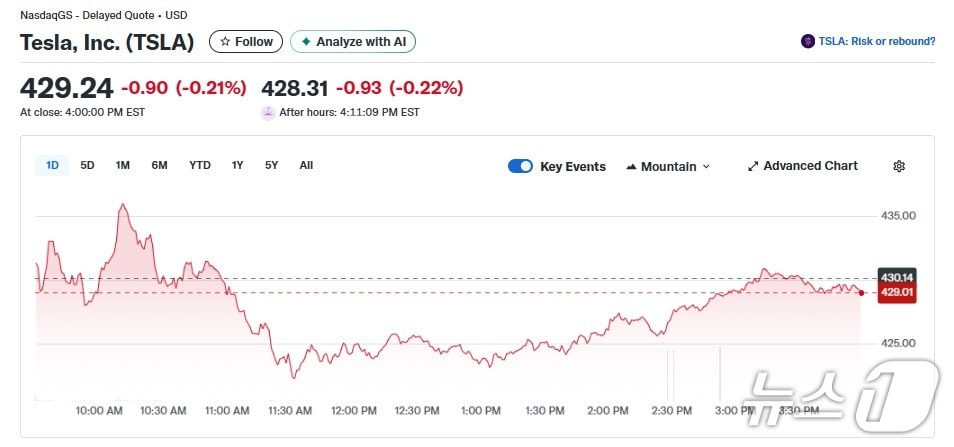Image resolution: width=954 pixels, height=447 pixels.
Task: Select the 1Y time range
Action: (x=238, y=165)
